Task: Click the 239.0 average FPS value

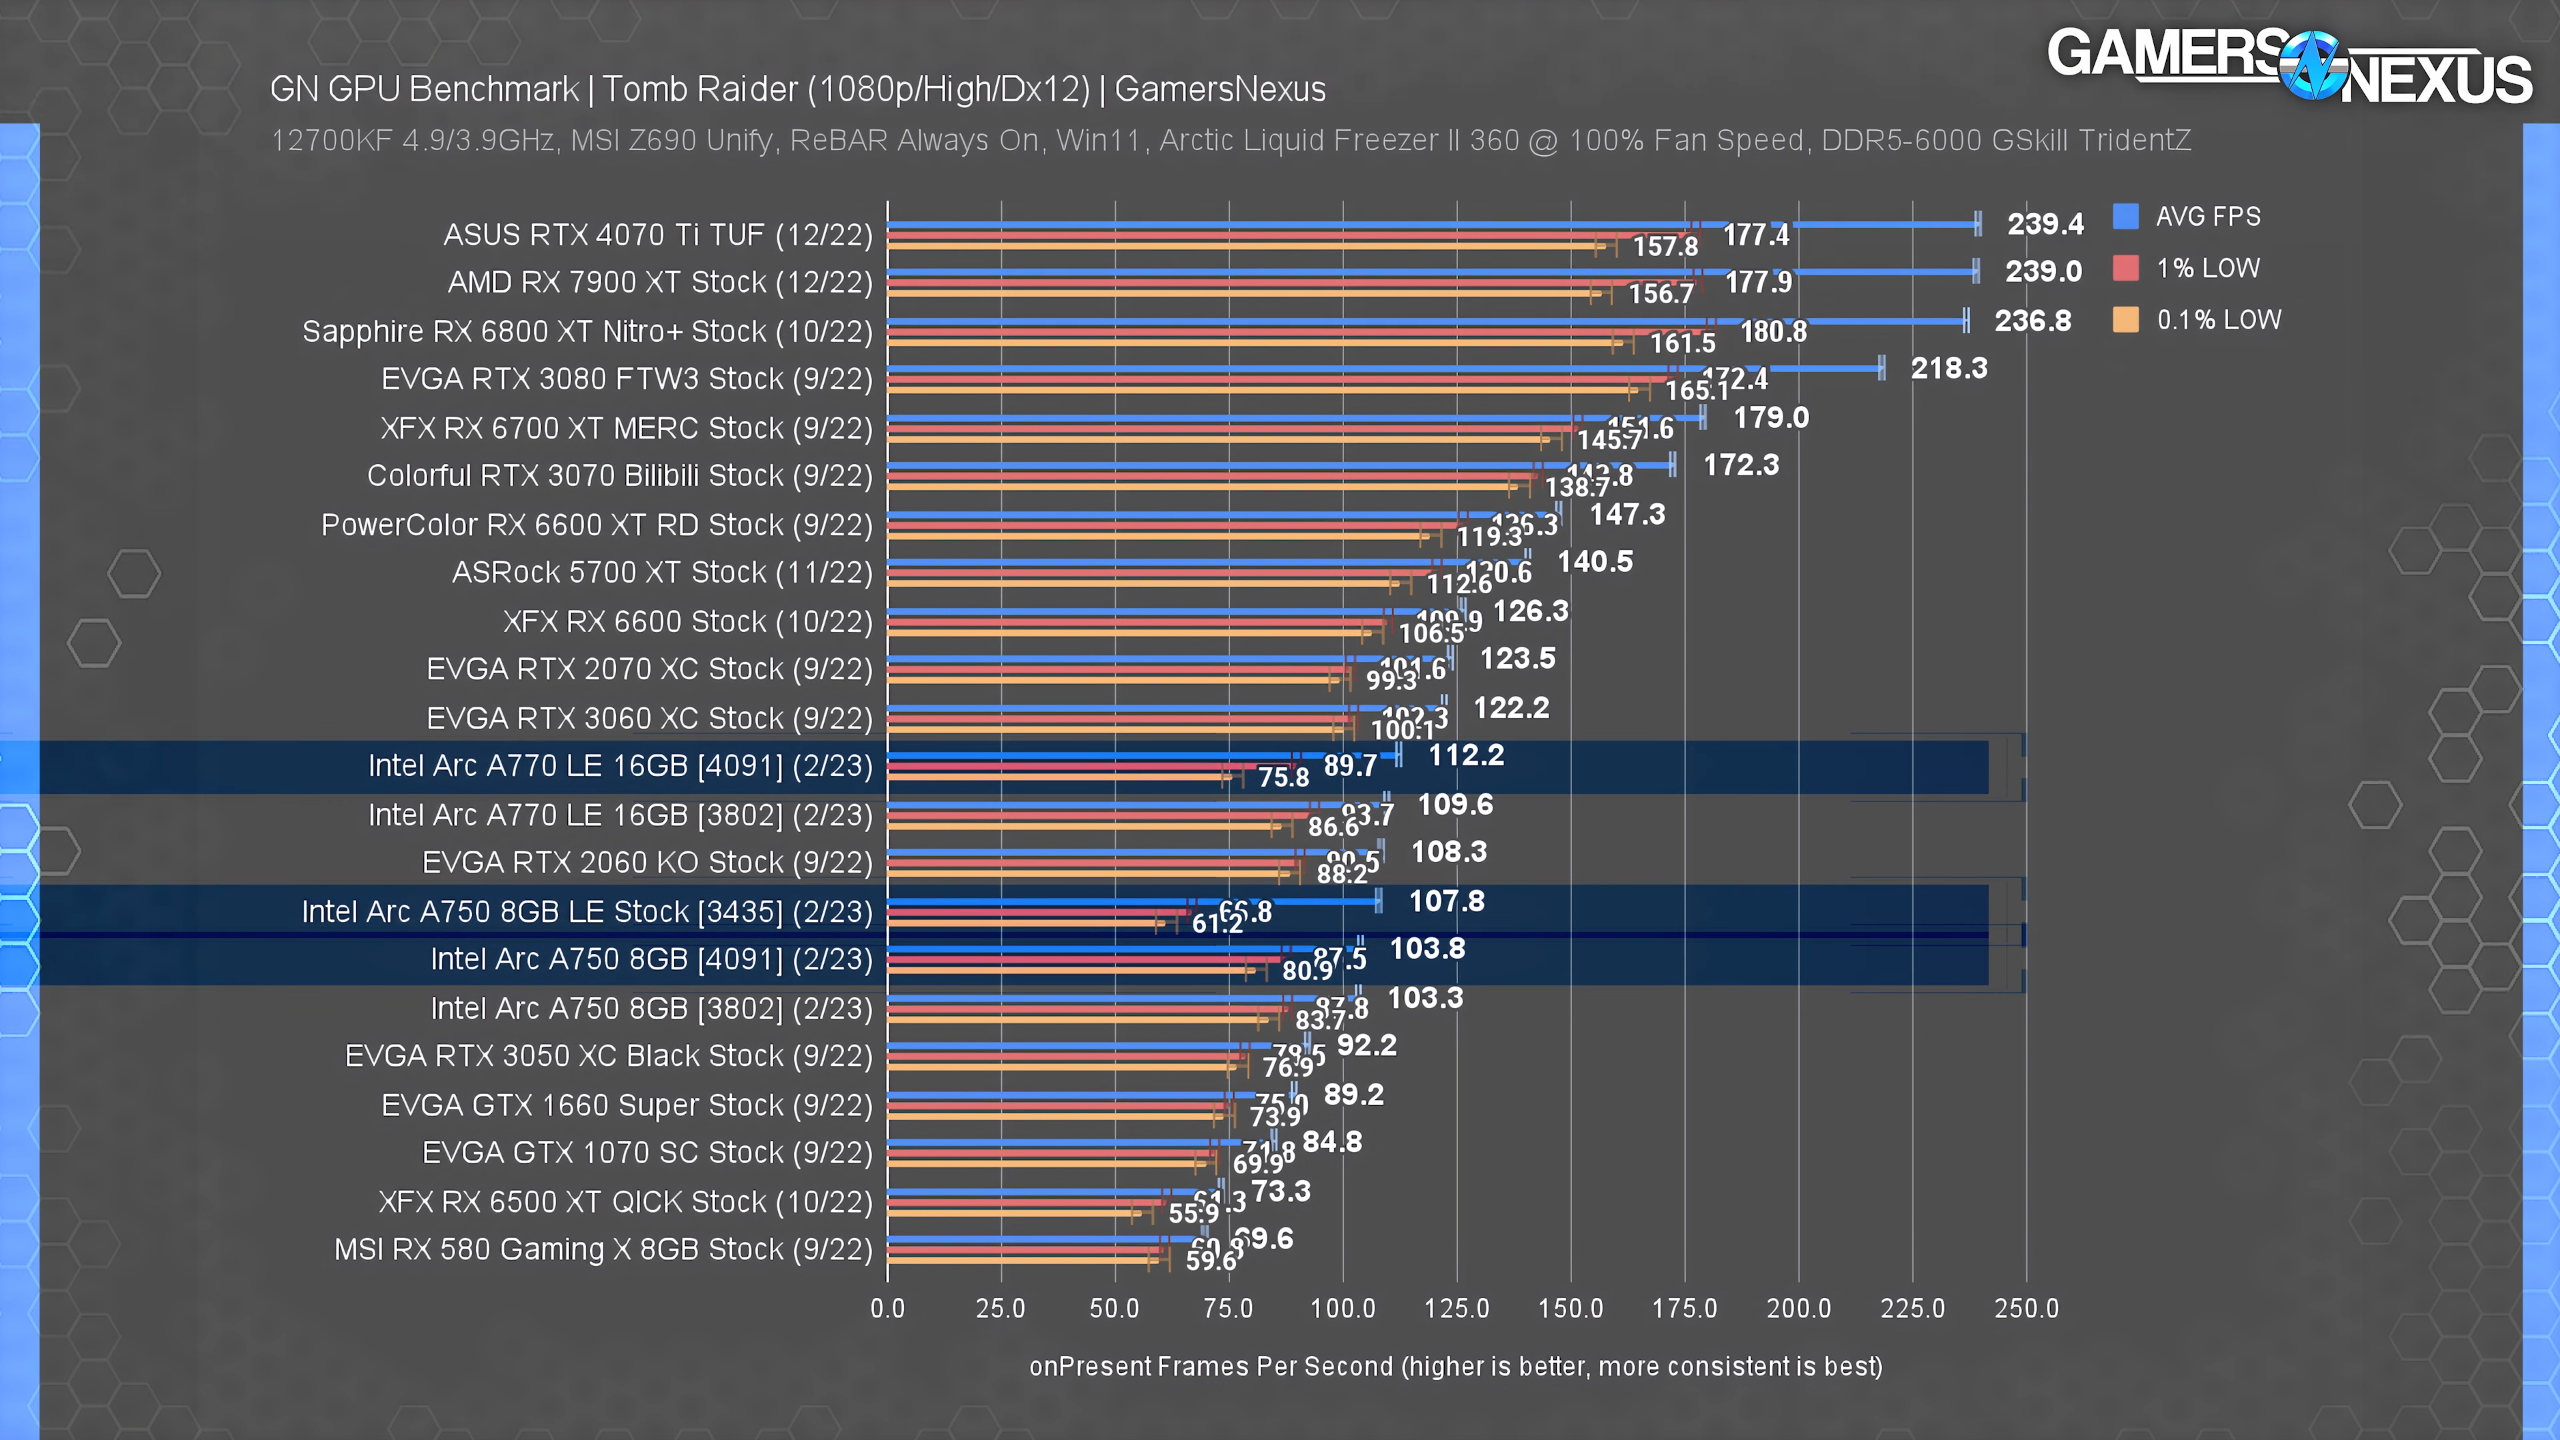Action: pyautogui.click(x=2043, y=271)
